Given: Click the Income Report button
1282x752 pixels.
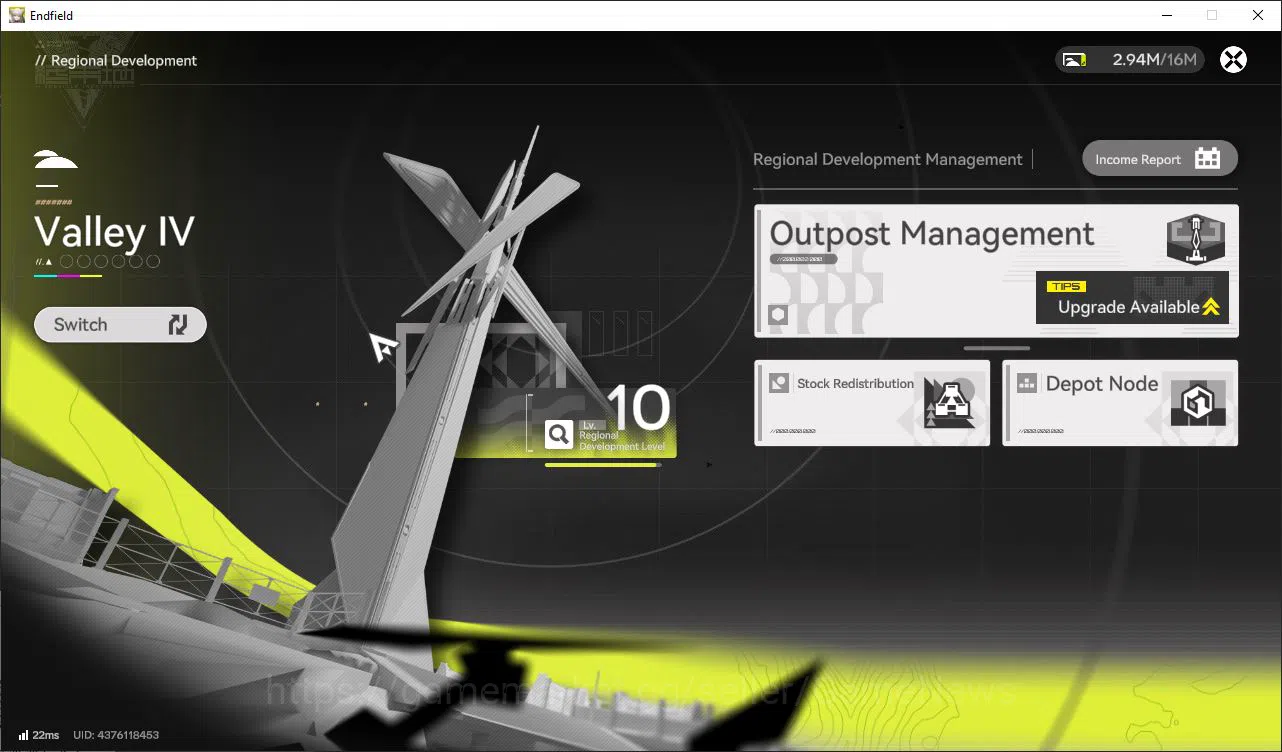Looking at the screenshot, I should point(1160,158).
